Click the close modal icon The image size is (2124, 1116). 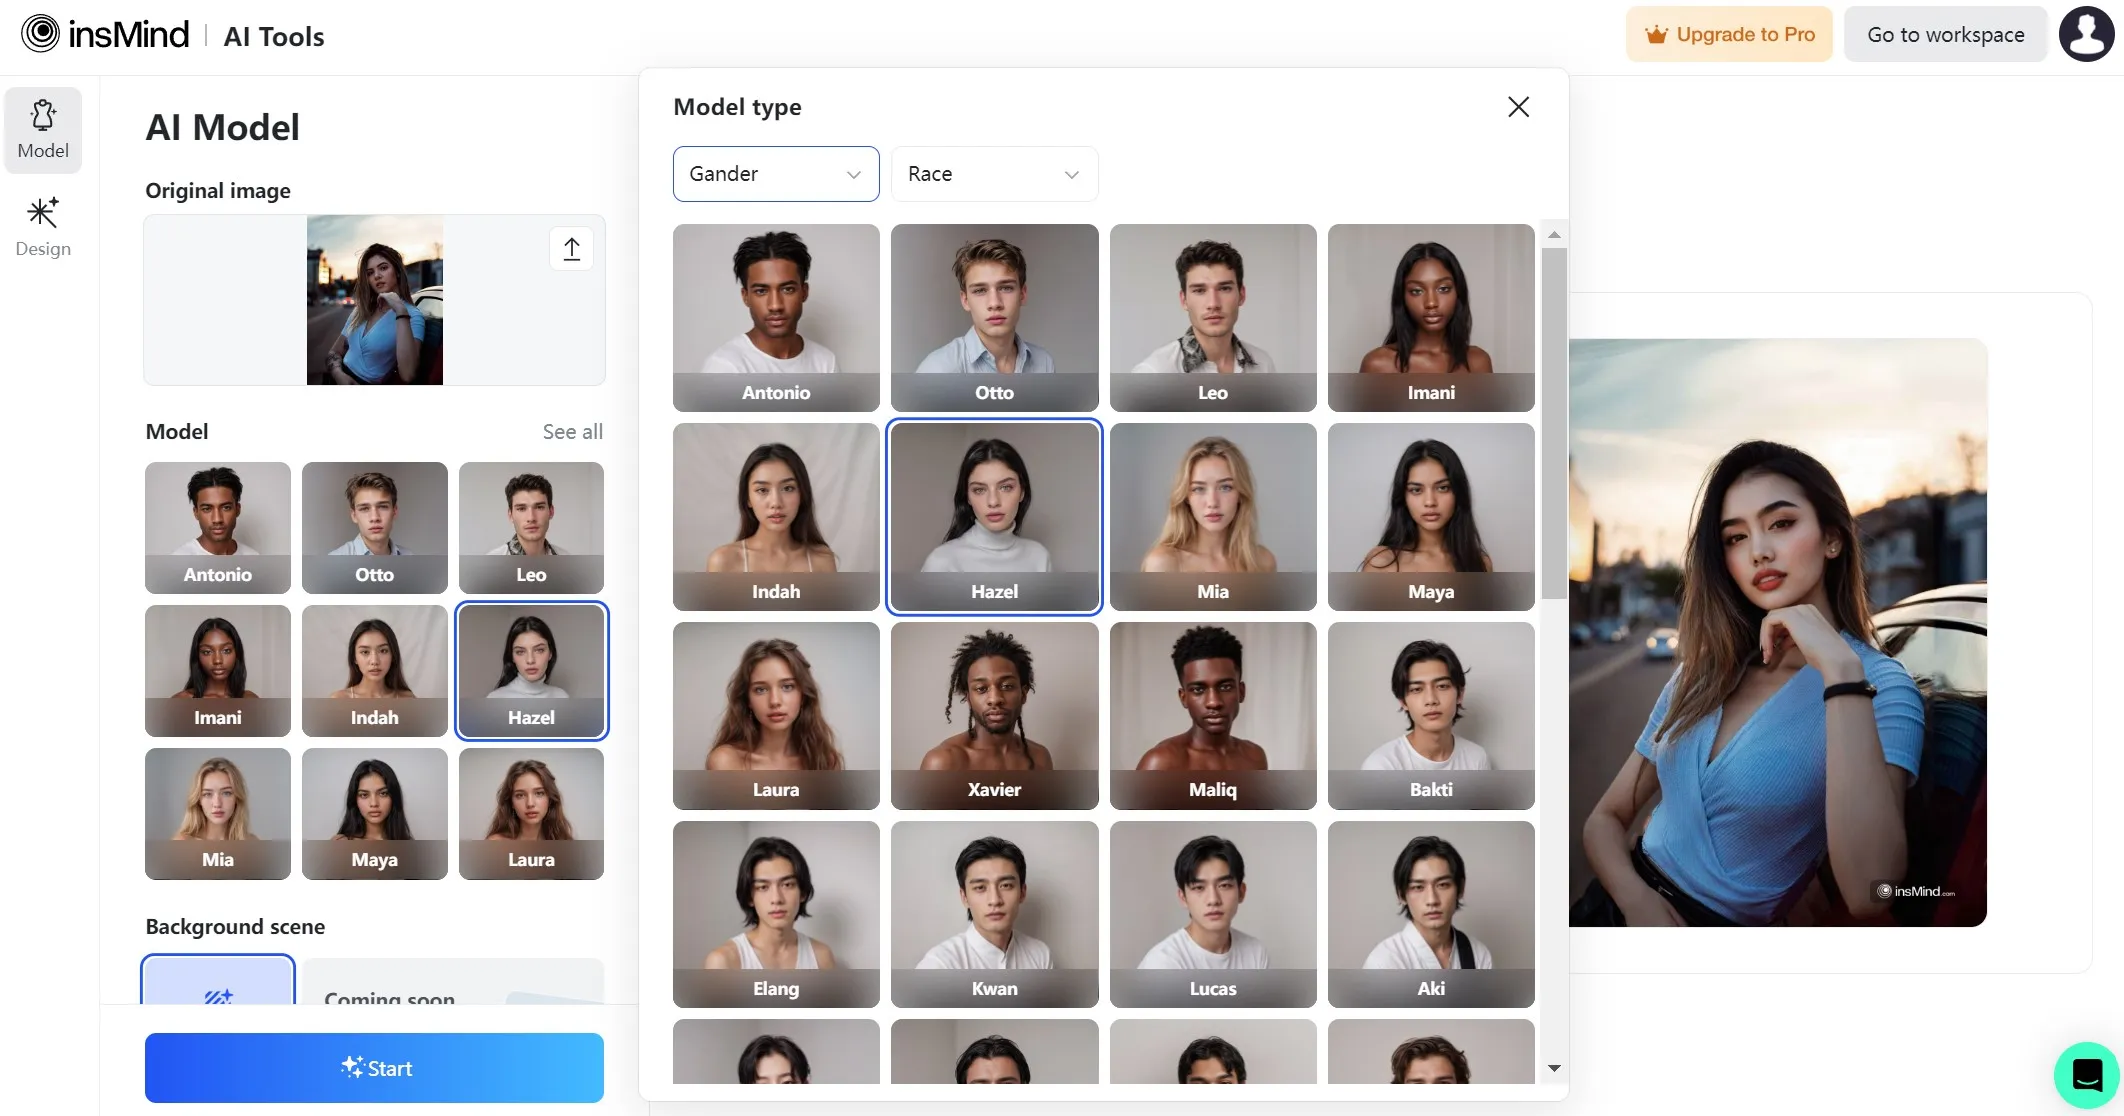tap(1519, 107)
